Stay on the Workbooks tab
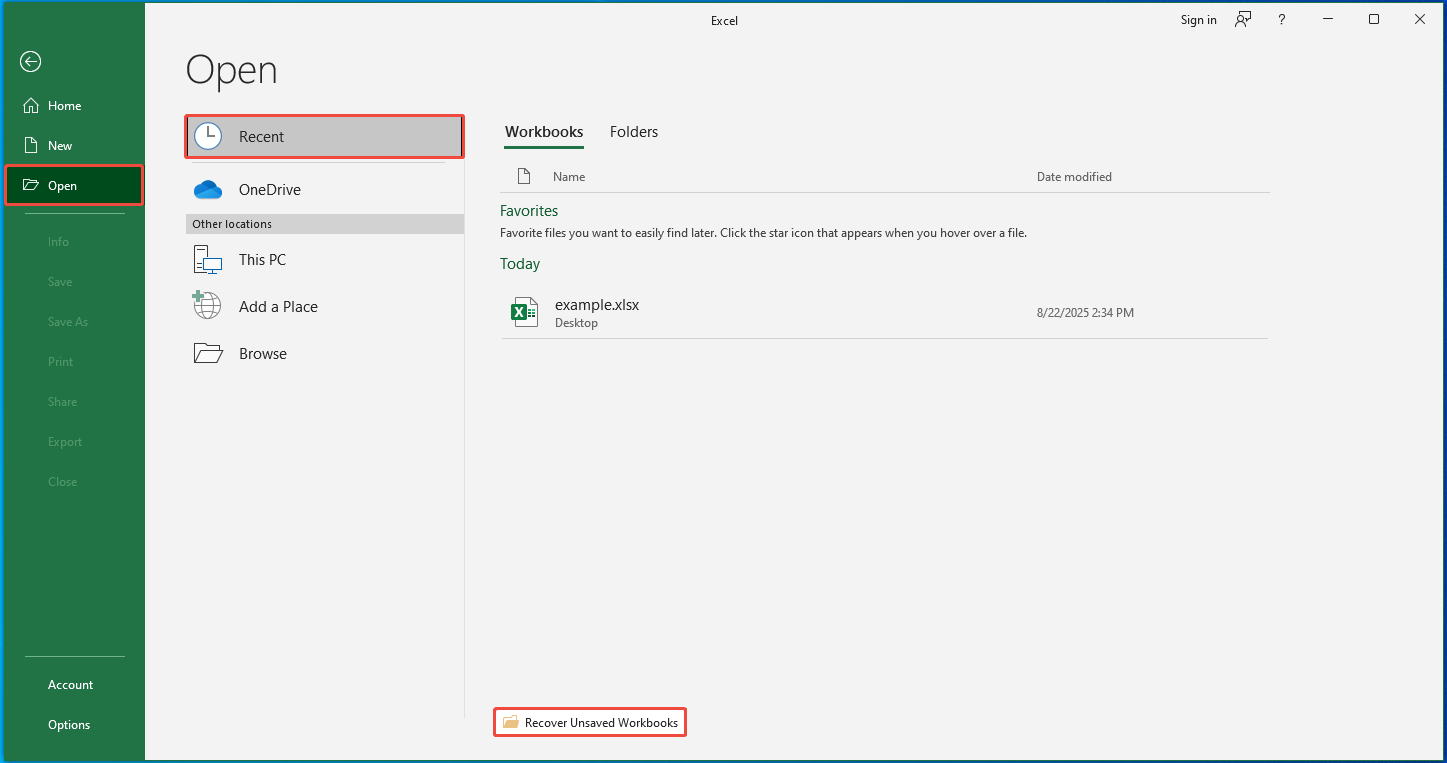This screenshot has width=1447, height=763. click(x=543, y=131)
